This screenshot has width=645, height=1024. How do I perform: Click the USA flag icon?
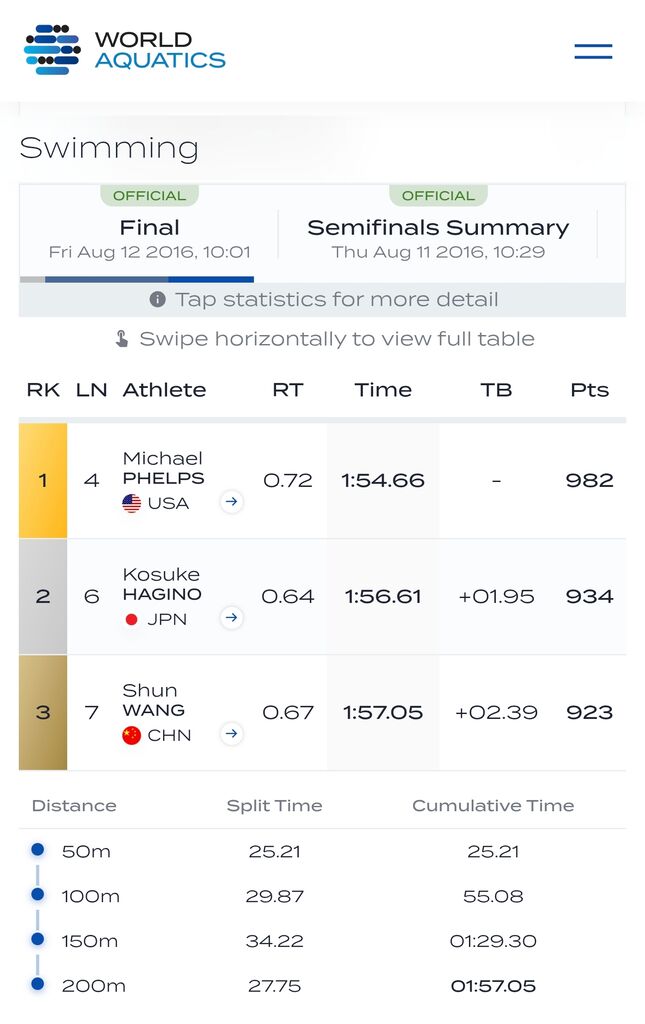click(131, 503)
